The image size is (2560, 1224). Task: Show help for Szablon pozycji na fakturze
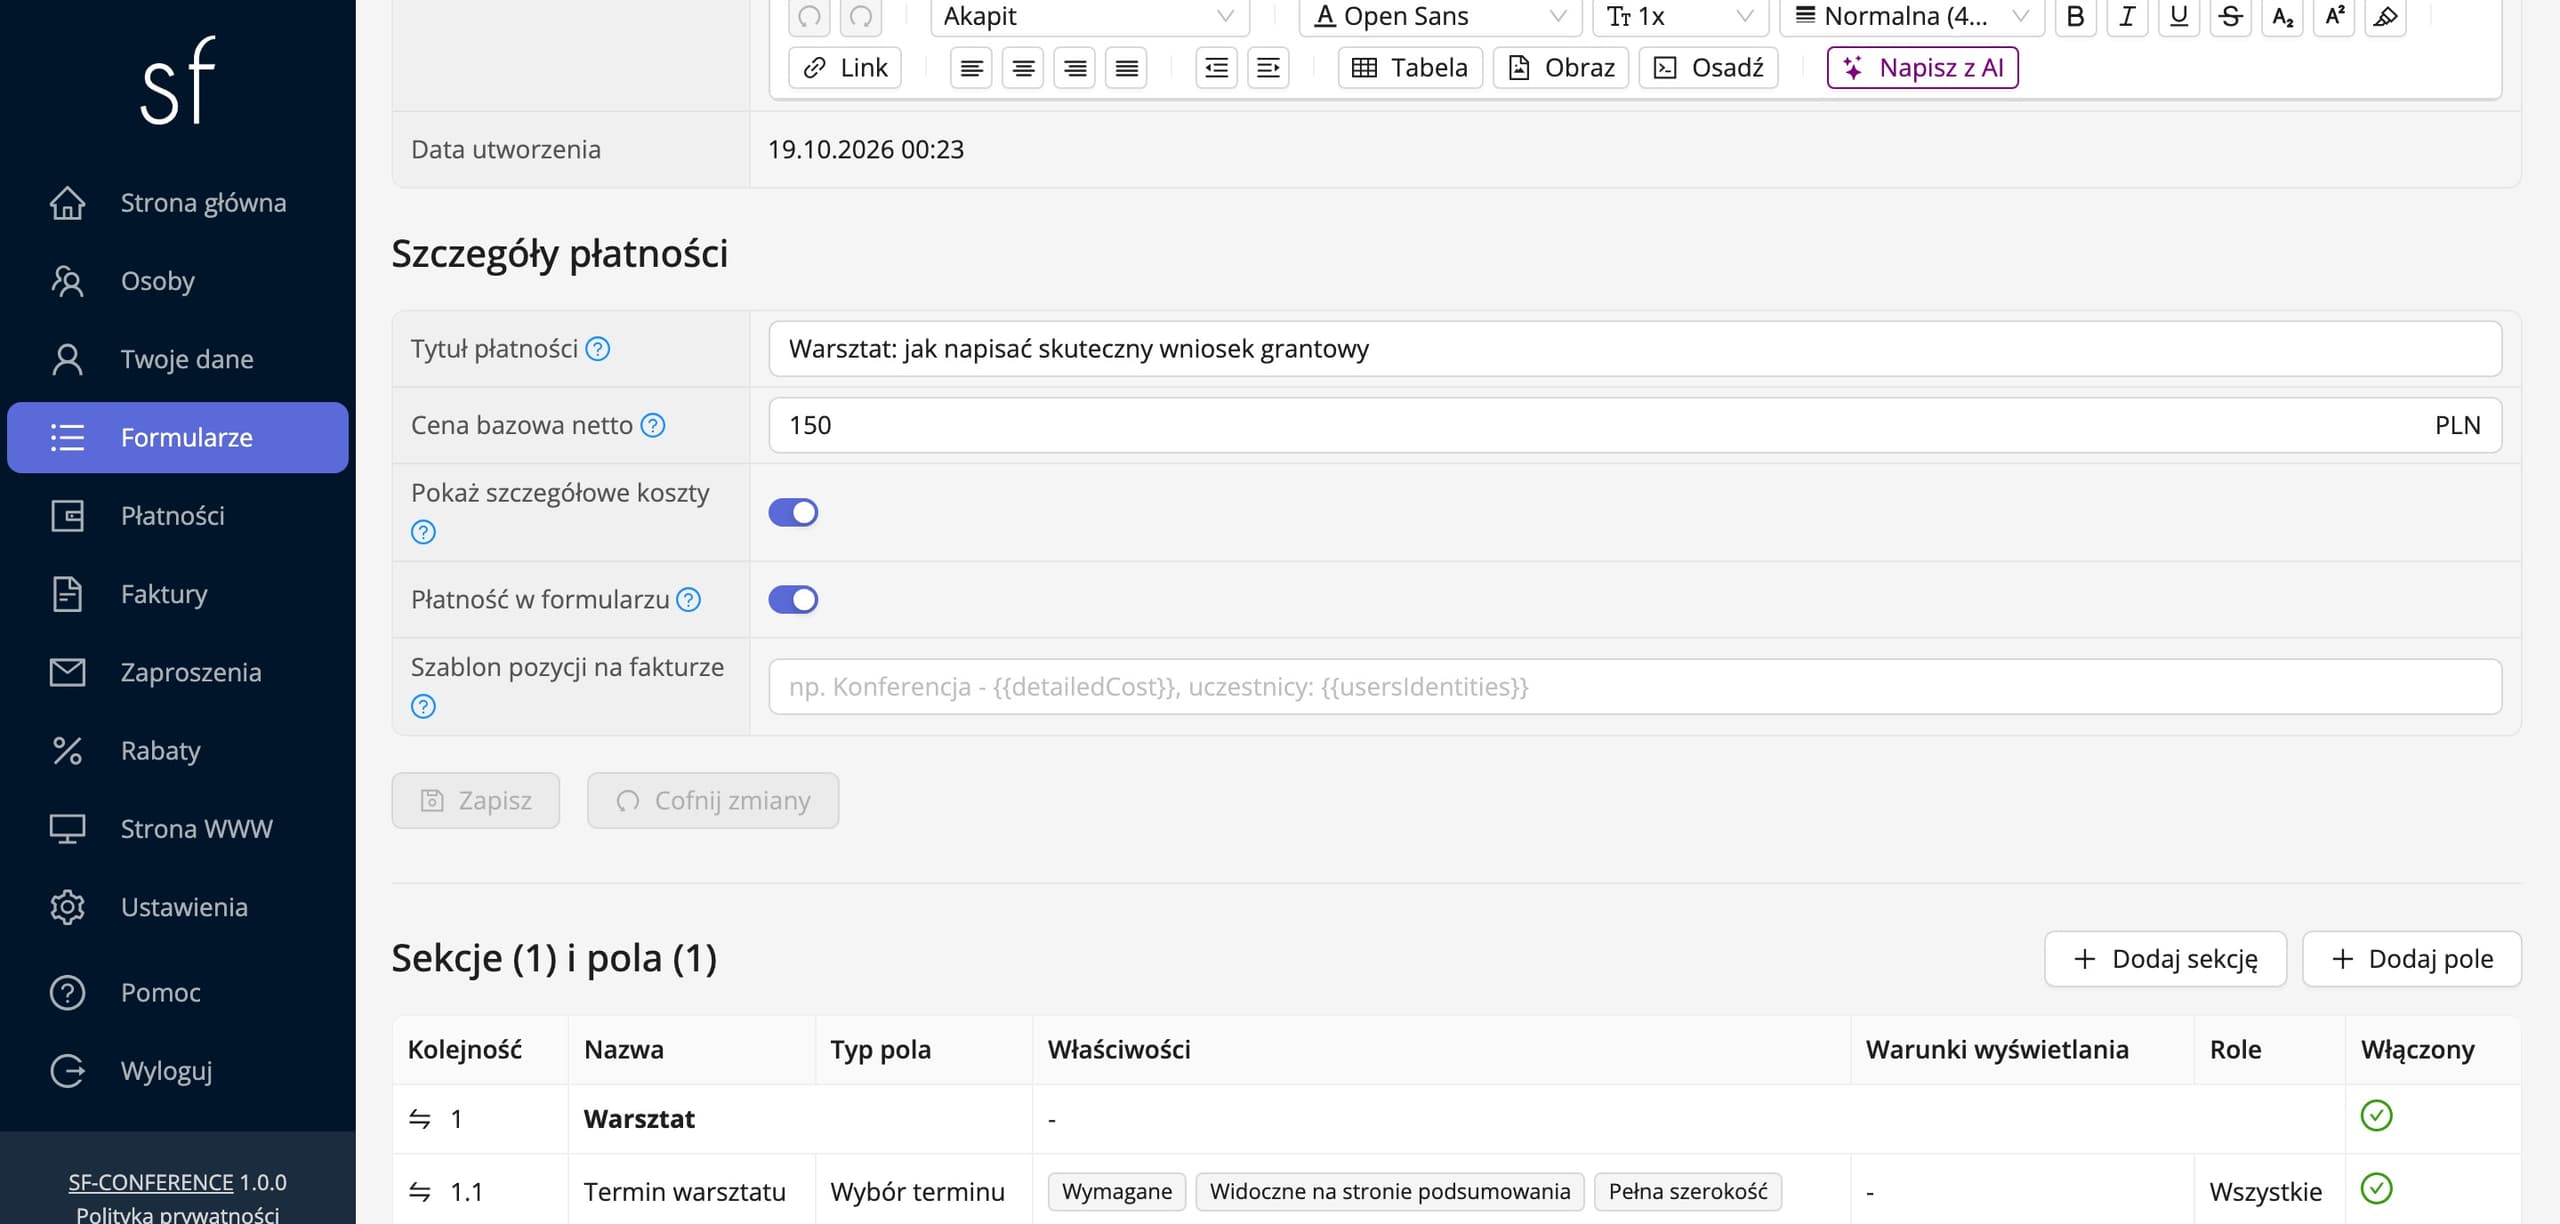coord(423,707)
